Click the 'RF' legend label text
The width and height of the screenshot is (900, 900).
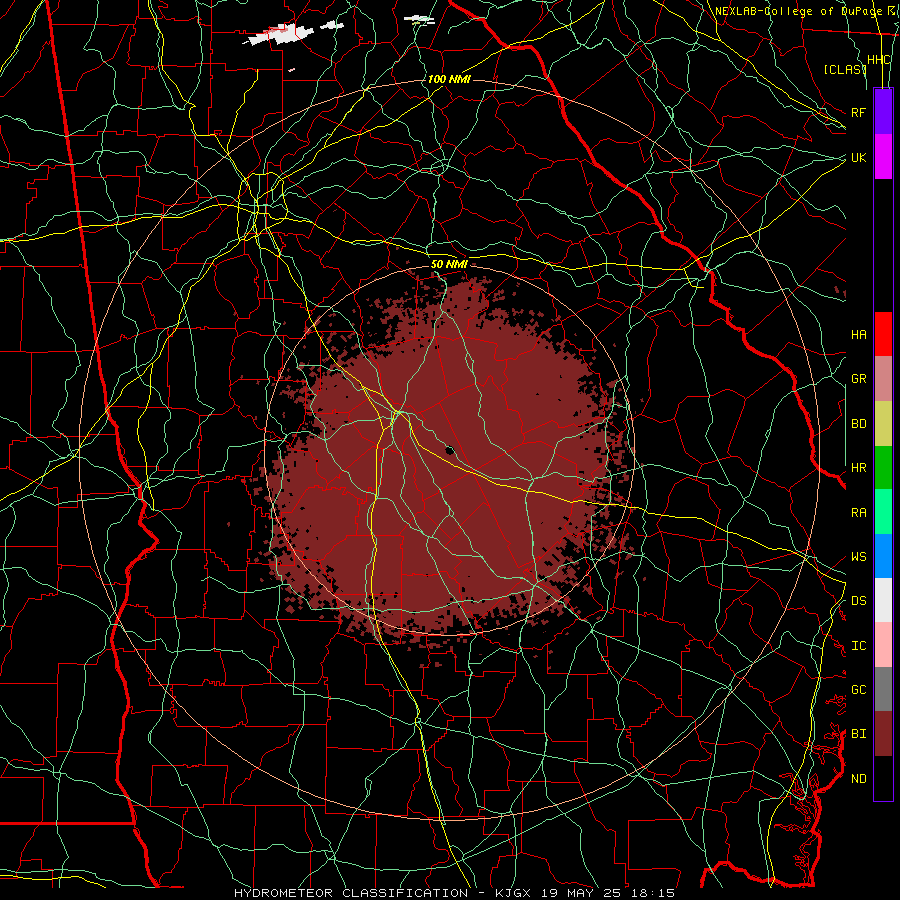[x=858, y=112]
